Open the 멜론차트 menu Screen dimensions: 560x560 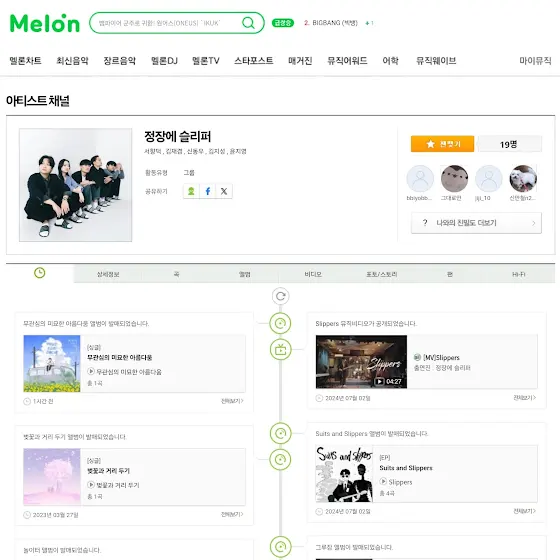pyautogui.click(x=25, y=61)
